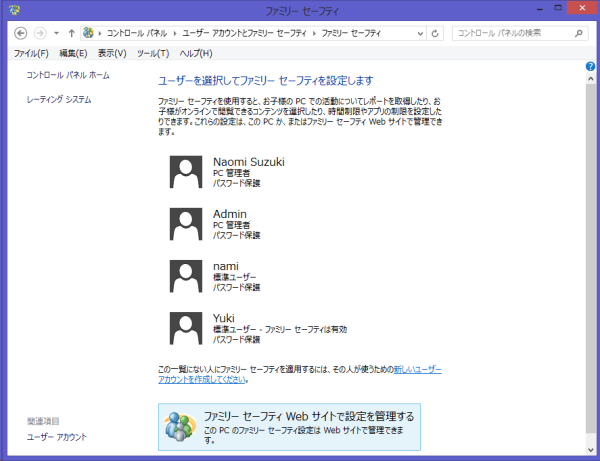Select the Admin account avatar
The height and width of the screenshot is (461, 600).
pos(186,224)
